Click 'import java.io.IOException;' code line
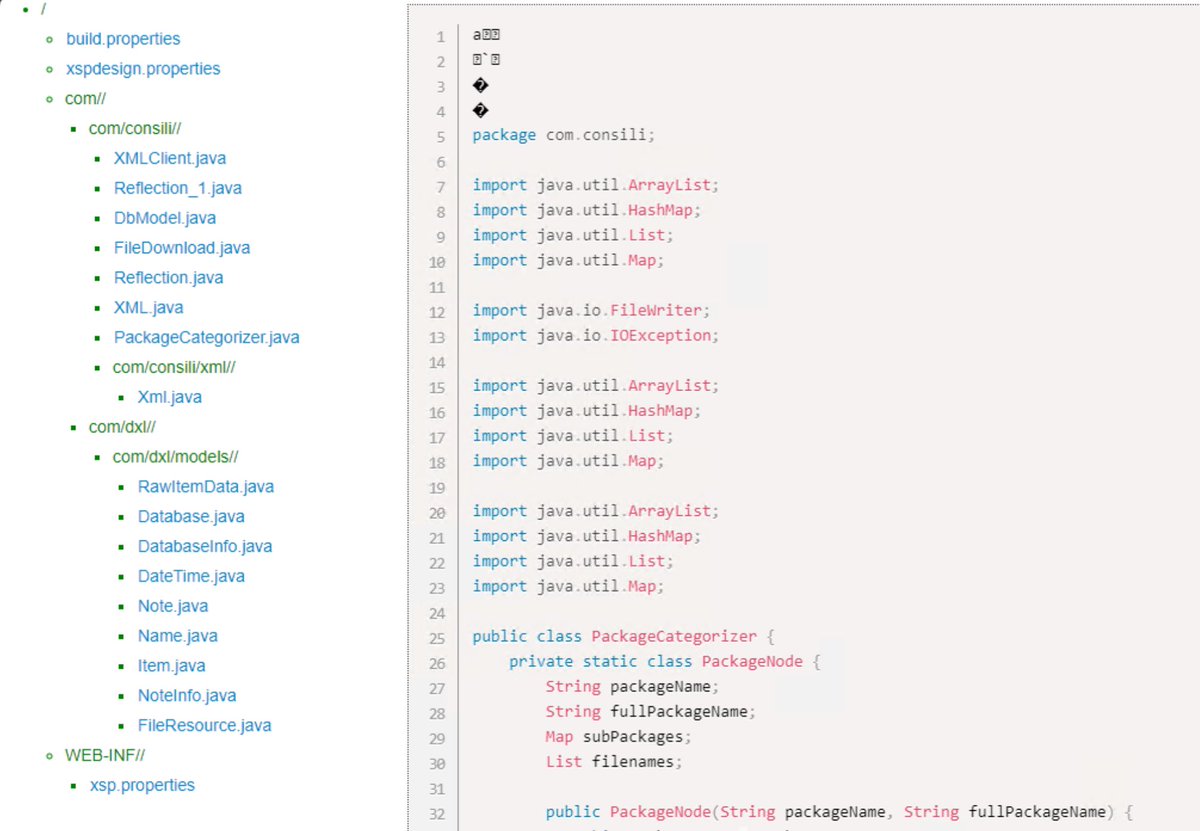This screenshot has height=831, width=1200. 595,335
